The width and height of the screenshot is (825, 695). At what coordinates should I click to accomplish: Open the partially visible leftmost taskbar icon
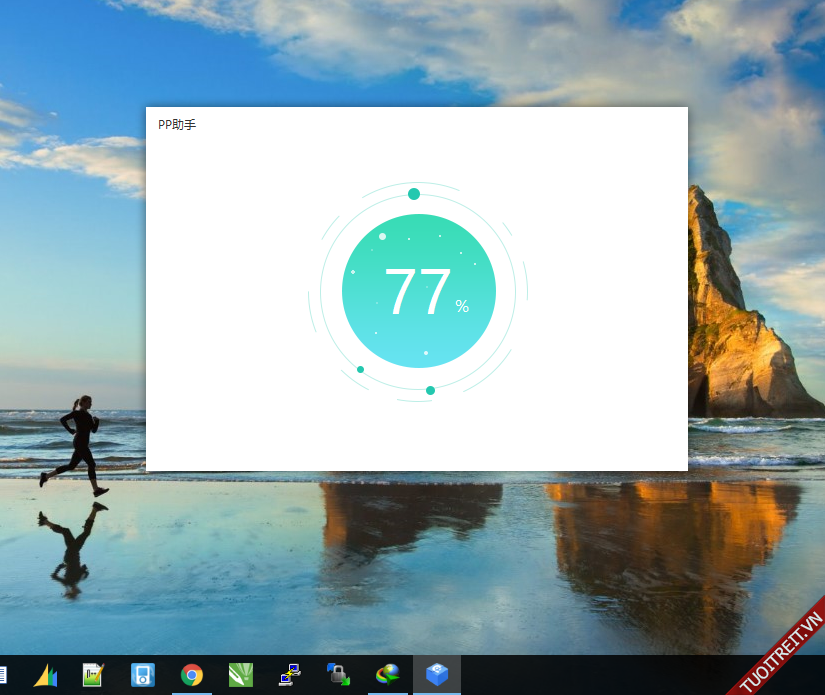pos(3,675)
